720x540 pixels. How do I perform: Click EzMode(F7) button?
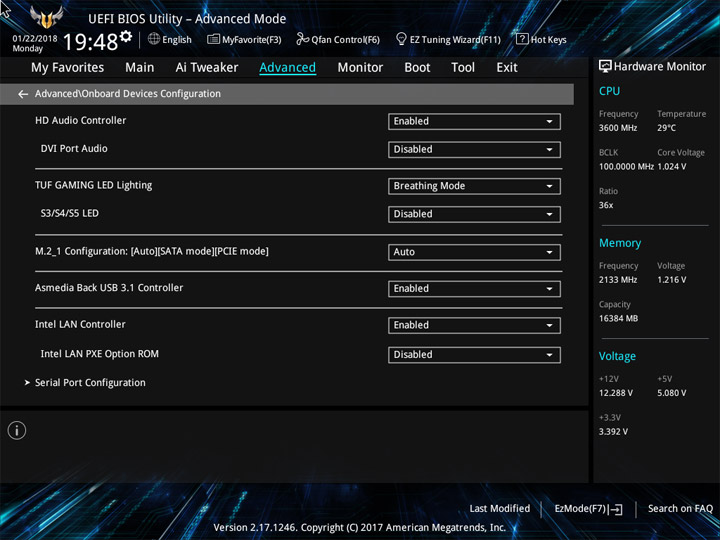(588, 509)
